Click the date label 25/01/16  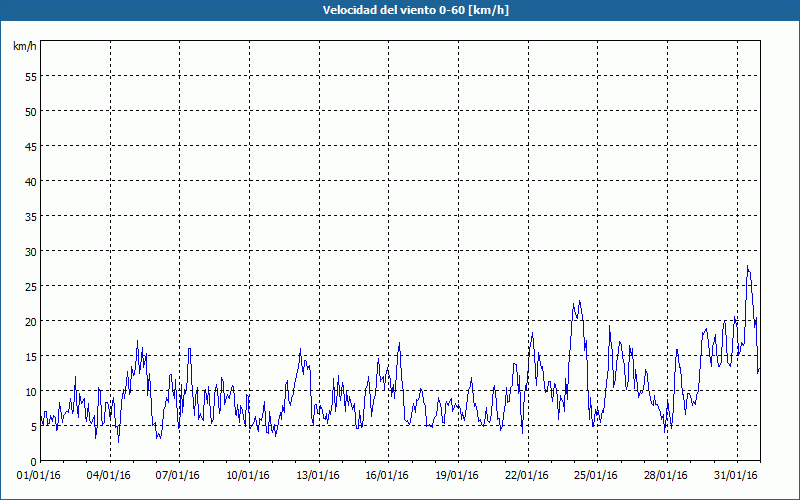tap(596, 476)
